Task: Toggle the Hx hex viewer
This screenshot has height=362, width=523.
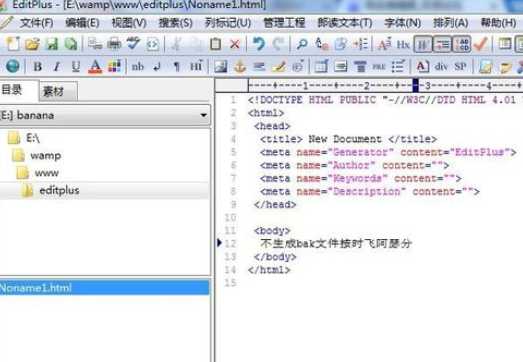Action: point(403,44)
